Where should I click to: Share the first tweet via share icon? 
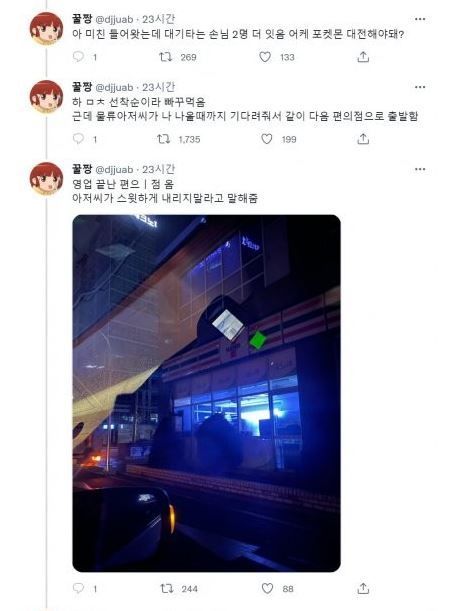(363, 57)
